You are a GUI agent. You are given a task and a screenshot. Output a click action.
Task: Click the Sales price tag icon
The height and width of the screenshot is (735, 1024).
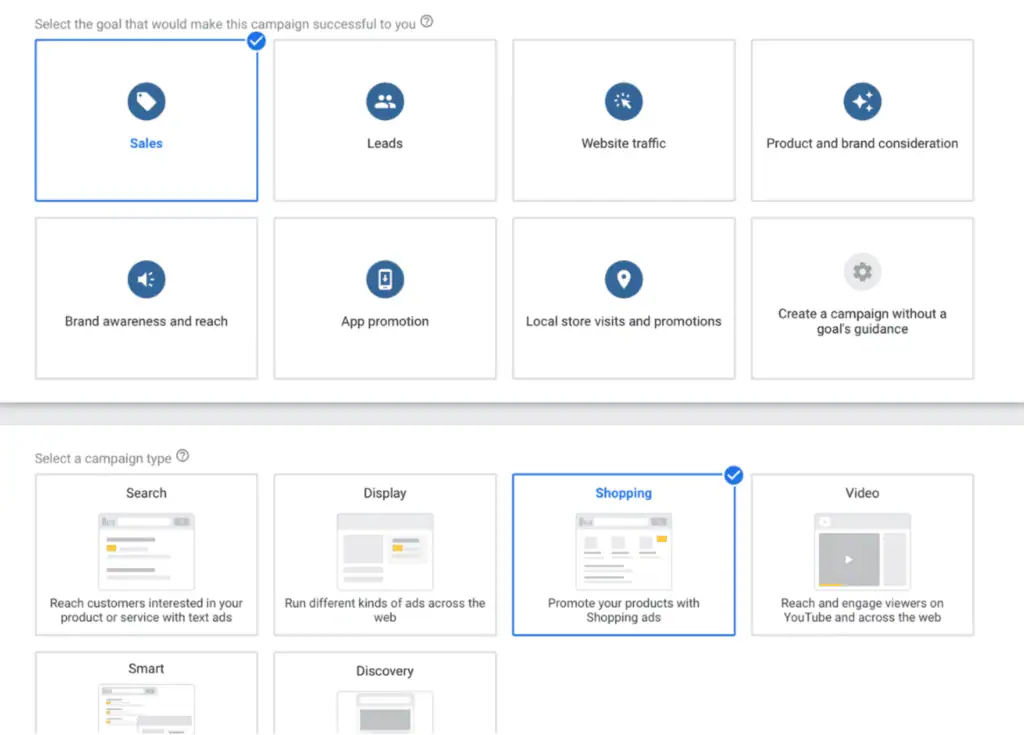[146, 101]
